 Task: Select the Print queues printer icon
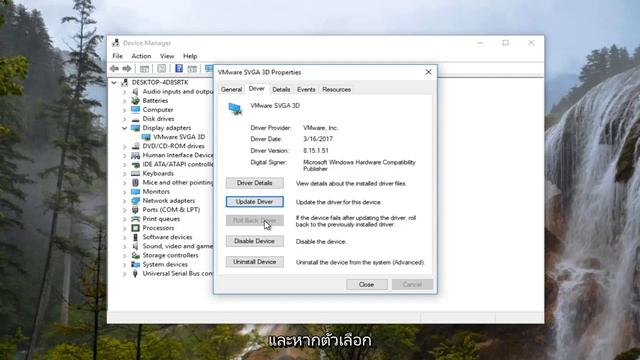136,219
